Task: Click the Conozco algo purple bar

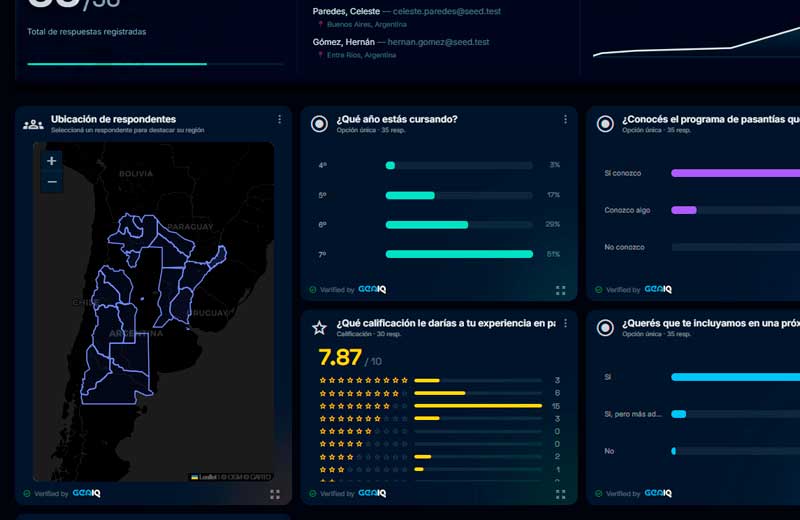Action: click(684, 210)
